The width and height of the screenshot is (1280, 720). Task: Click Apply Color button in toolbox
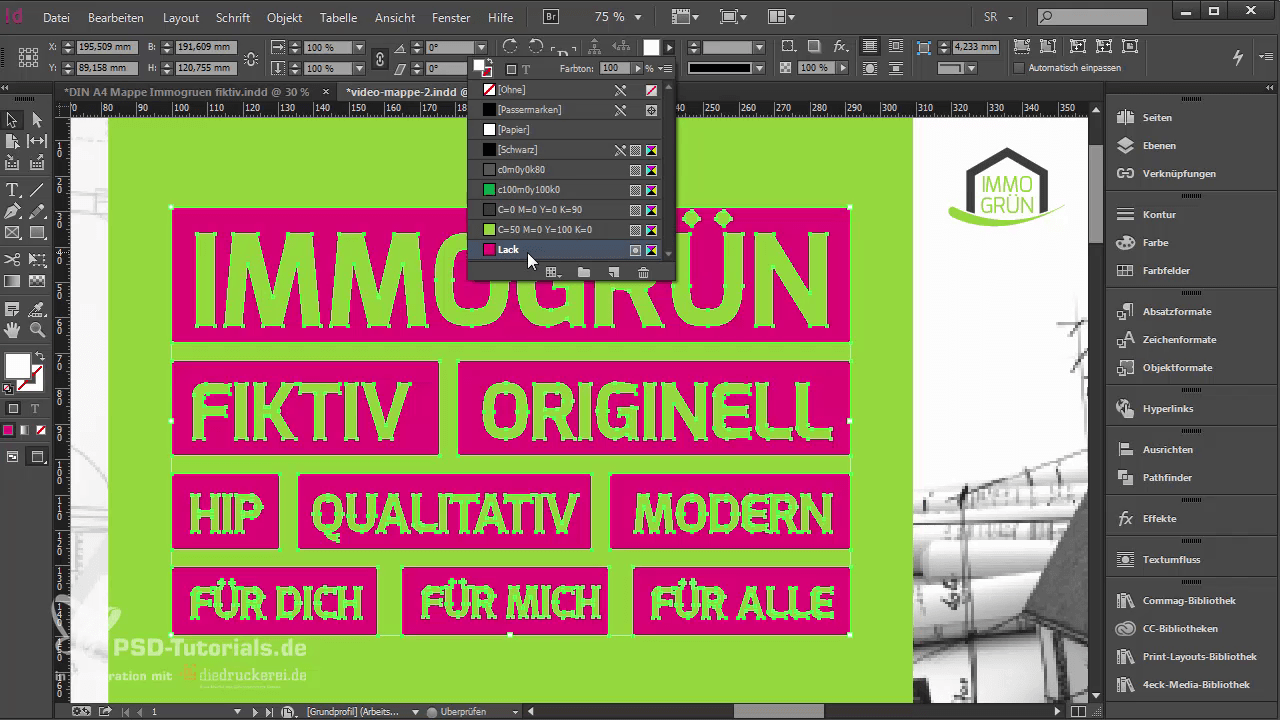click(8, 430)
